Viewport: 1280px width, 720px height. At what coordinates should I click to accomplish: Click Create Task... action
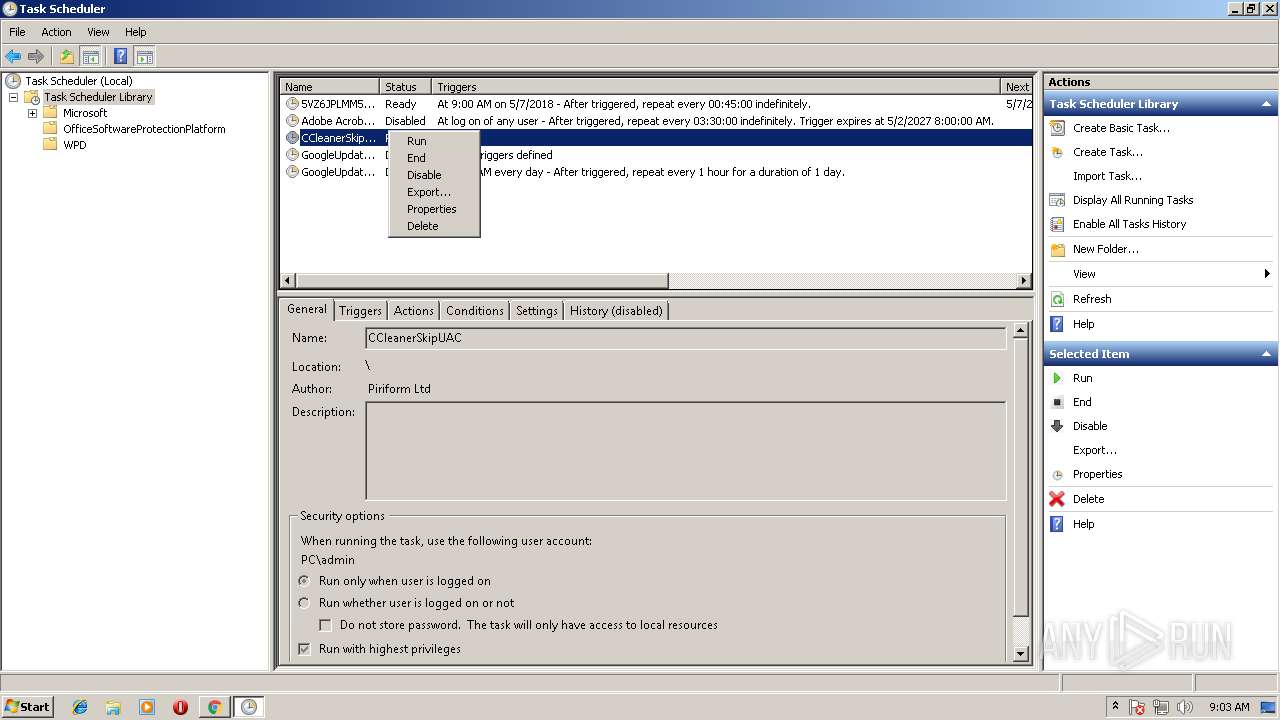click(1108, 152)
